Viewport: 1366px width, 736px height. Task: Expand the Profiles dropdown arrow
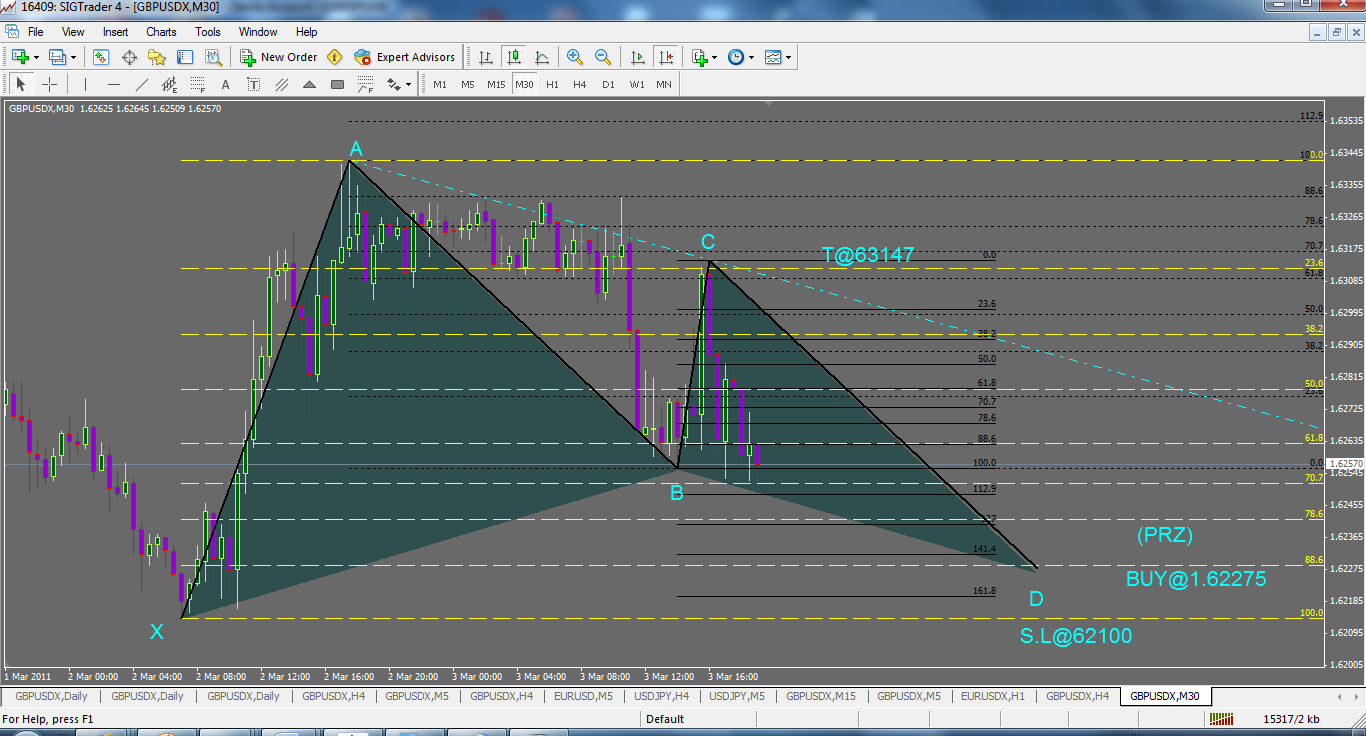click(73, 57)
